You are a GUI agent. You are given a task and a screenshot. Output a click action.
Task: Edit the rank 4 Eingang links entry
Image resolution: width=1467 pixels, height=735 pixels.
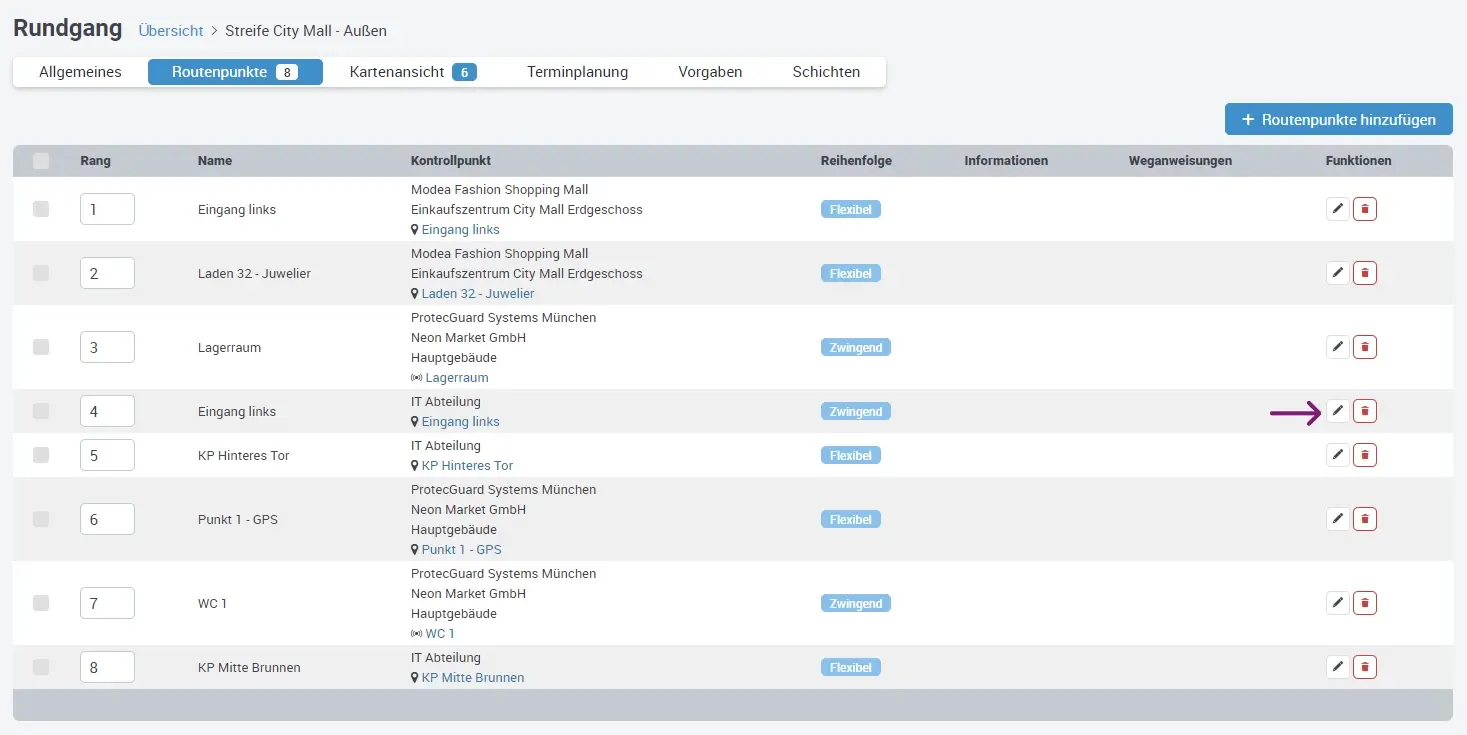click(1337, 411)
